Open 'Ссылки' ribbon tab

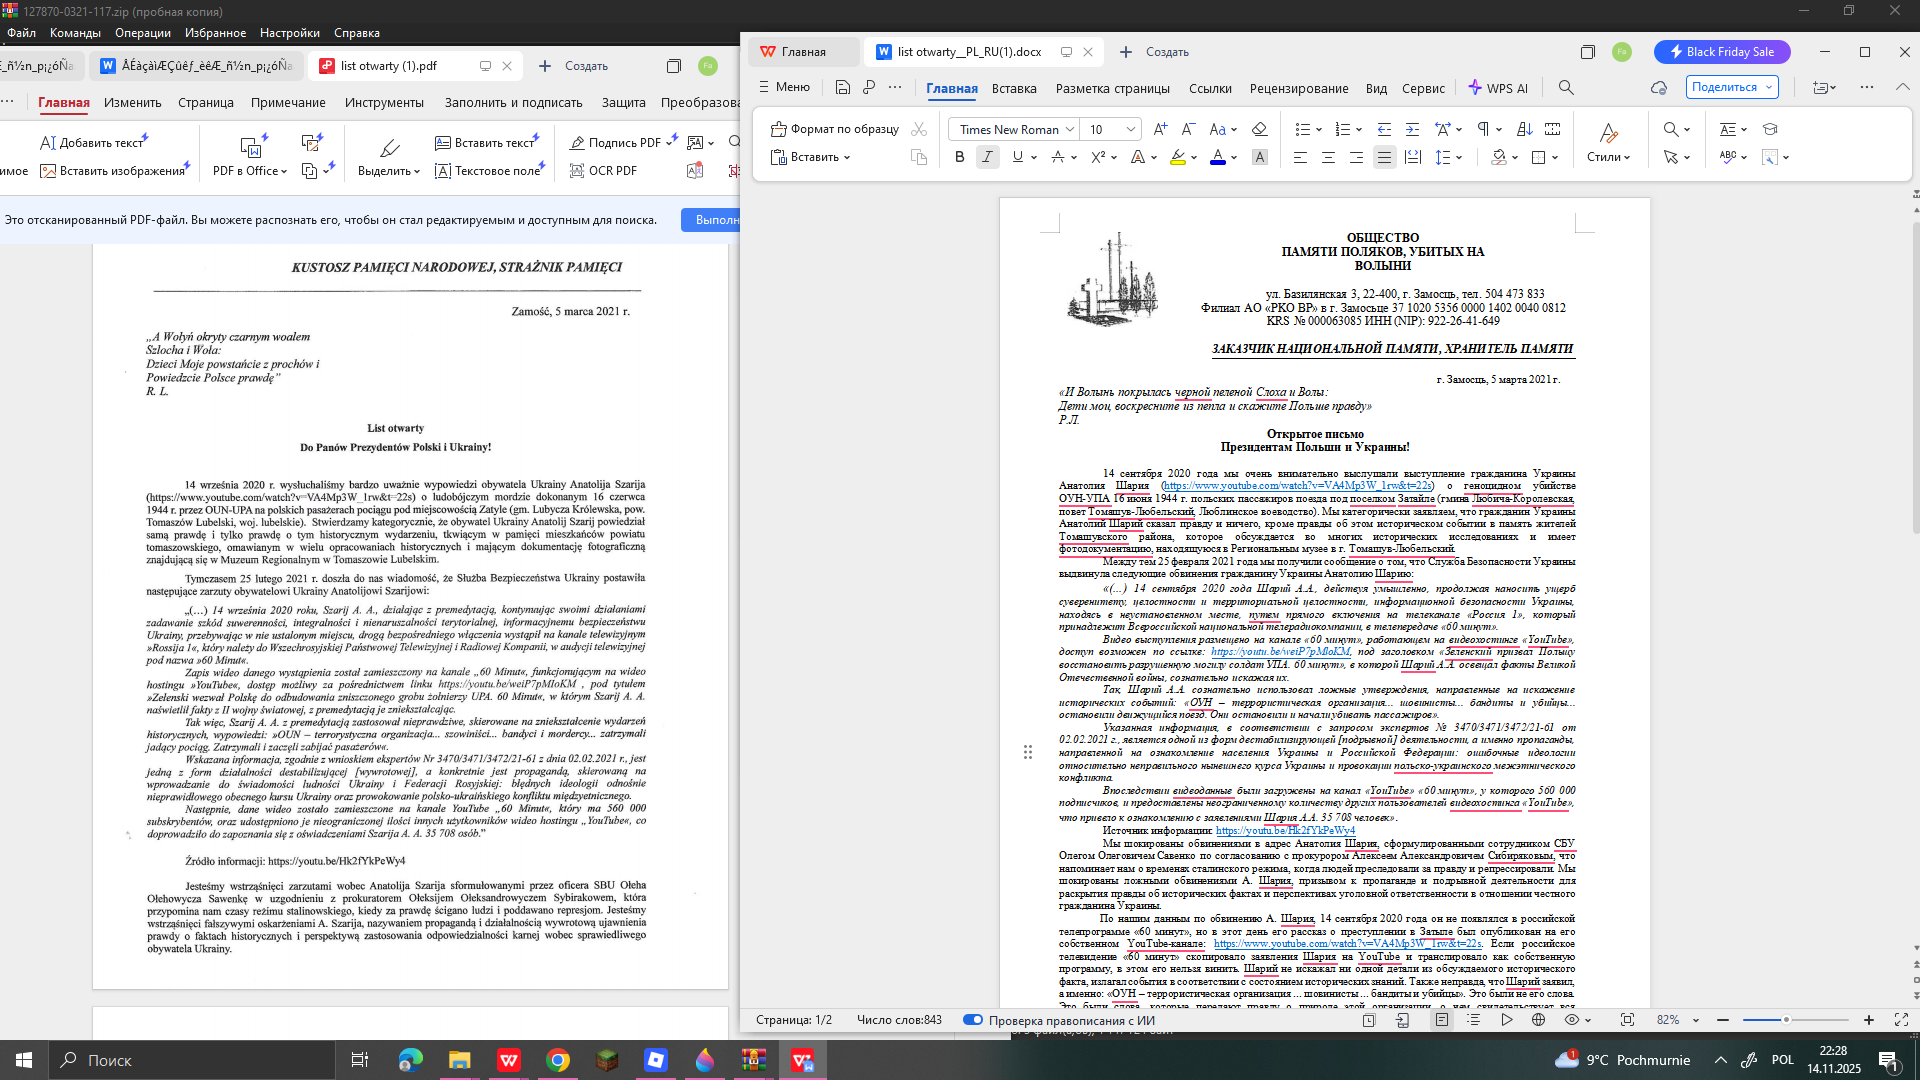pyautogui.click(x=1210, y=88)
